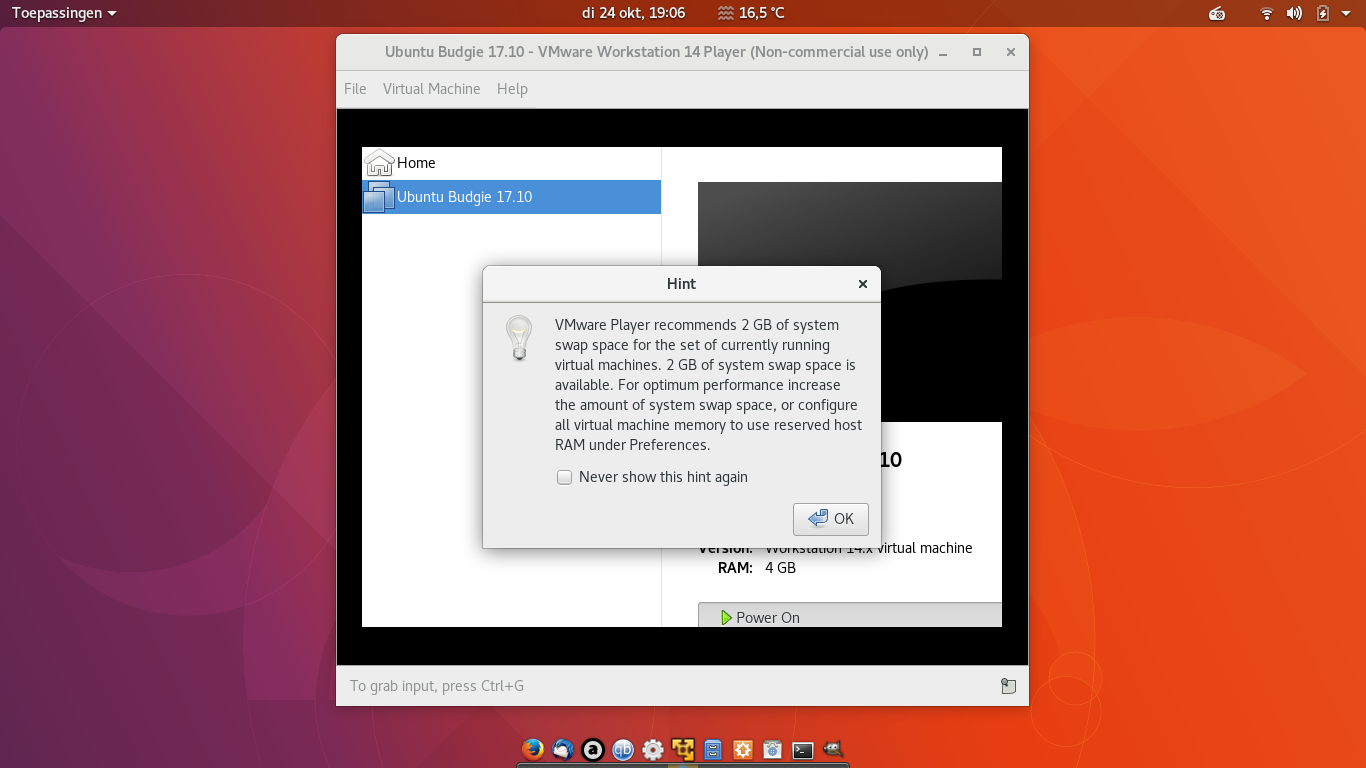Click the Power On button

click(x=850, y=615)
